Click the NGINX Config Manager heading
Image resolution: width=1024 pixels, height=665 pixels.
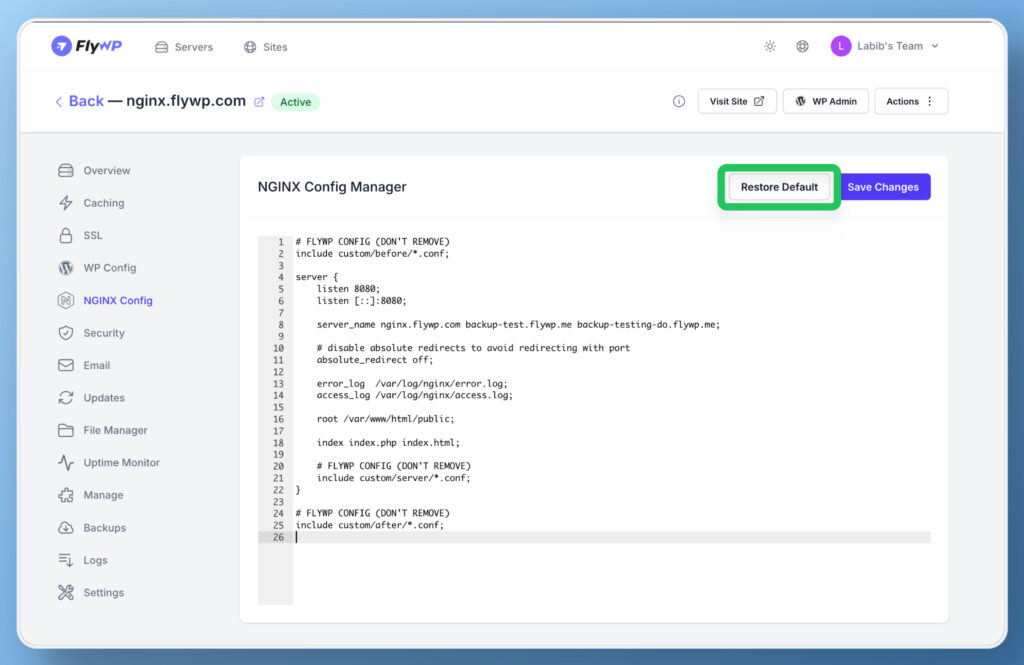(332, 187)
